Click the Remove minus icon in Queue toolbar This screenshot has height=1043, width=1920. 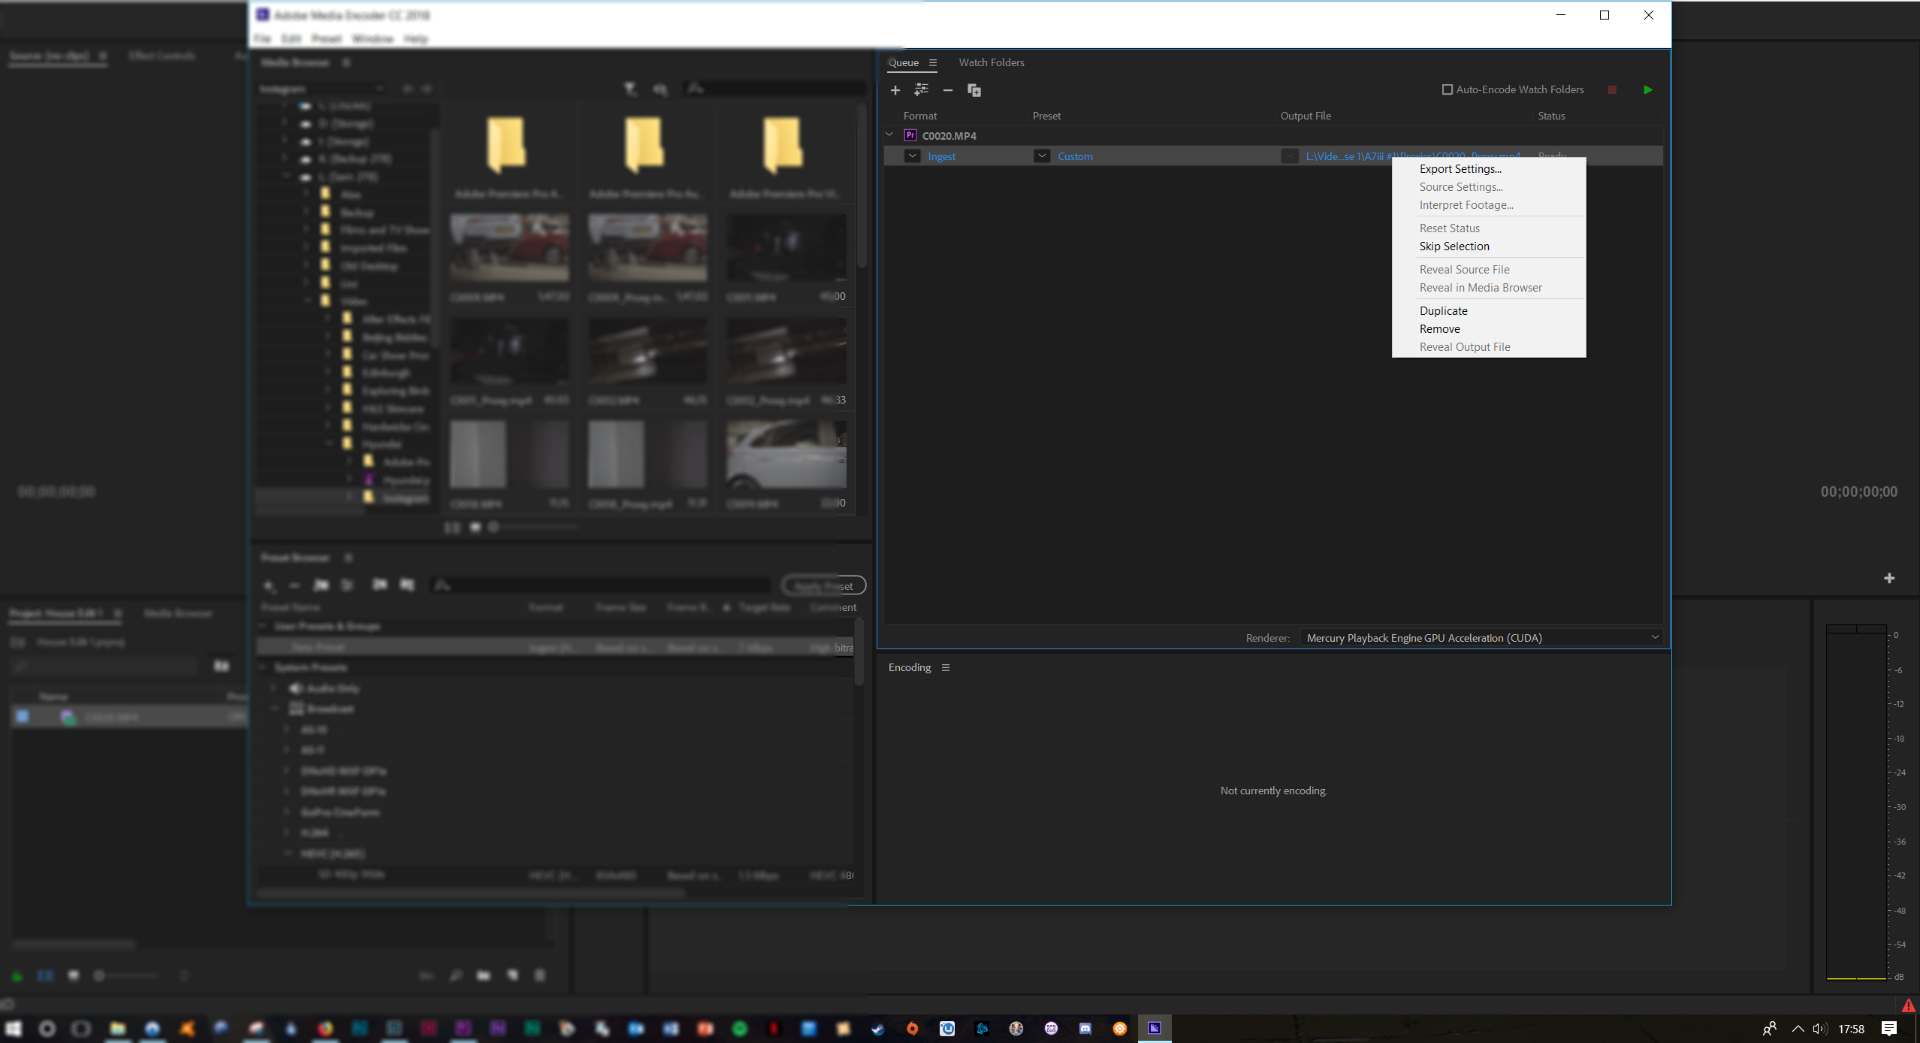(x=948, y=90)
